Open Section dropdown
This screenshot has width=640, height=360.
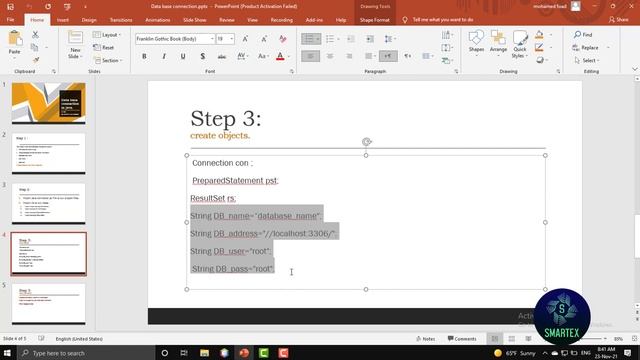(x=108, y=60)
